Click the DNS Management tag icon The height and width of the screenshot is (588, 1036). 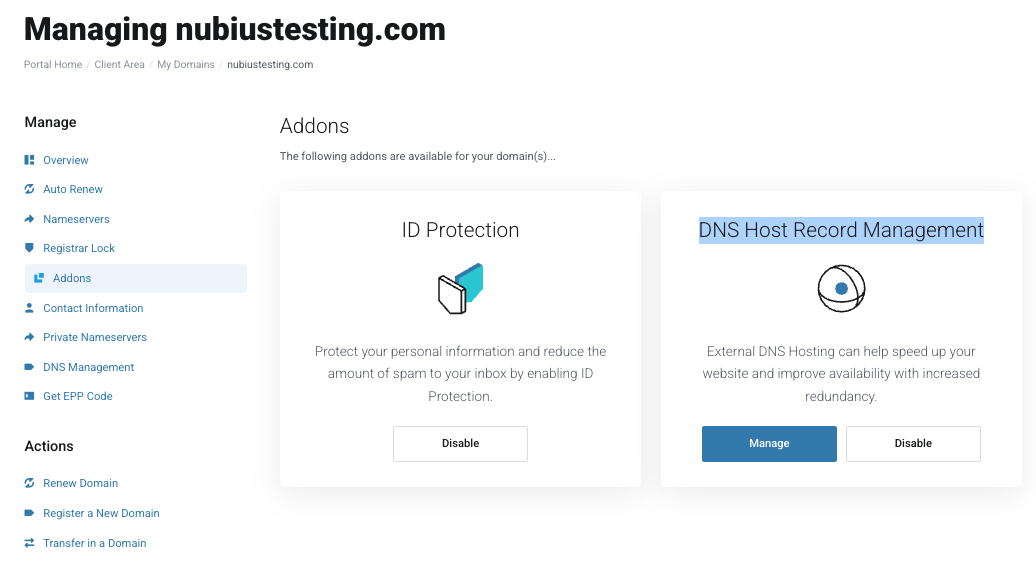click(30, 367)
